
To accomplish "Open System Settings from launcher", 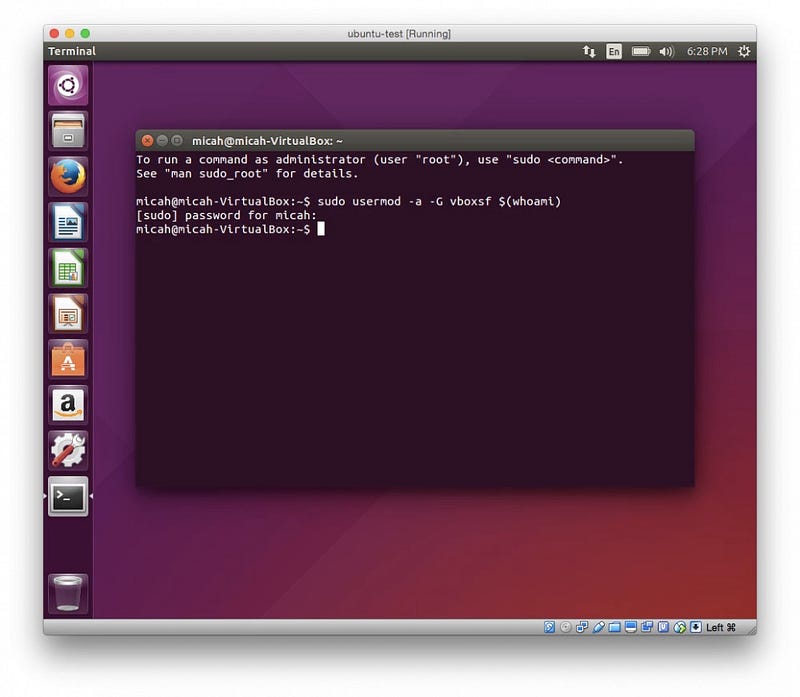I will click(68, 451).
